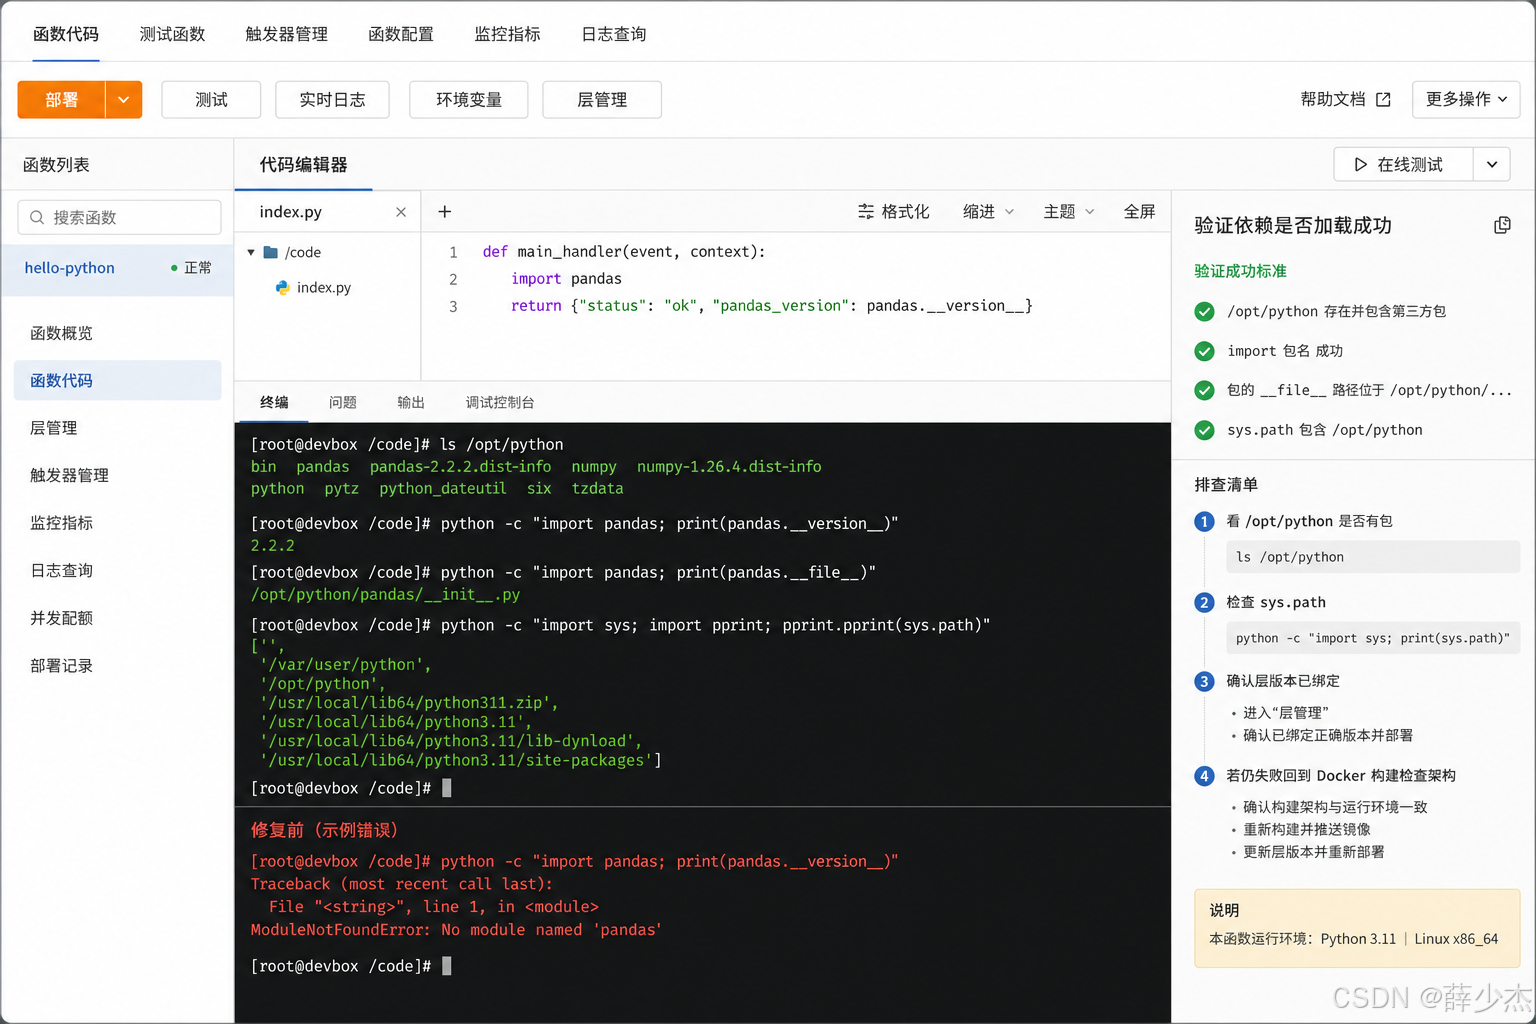
Task: Click the /code folder icon
Action: click(x=270, y=252)
